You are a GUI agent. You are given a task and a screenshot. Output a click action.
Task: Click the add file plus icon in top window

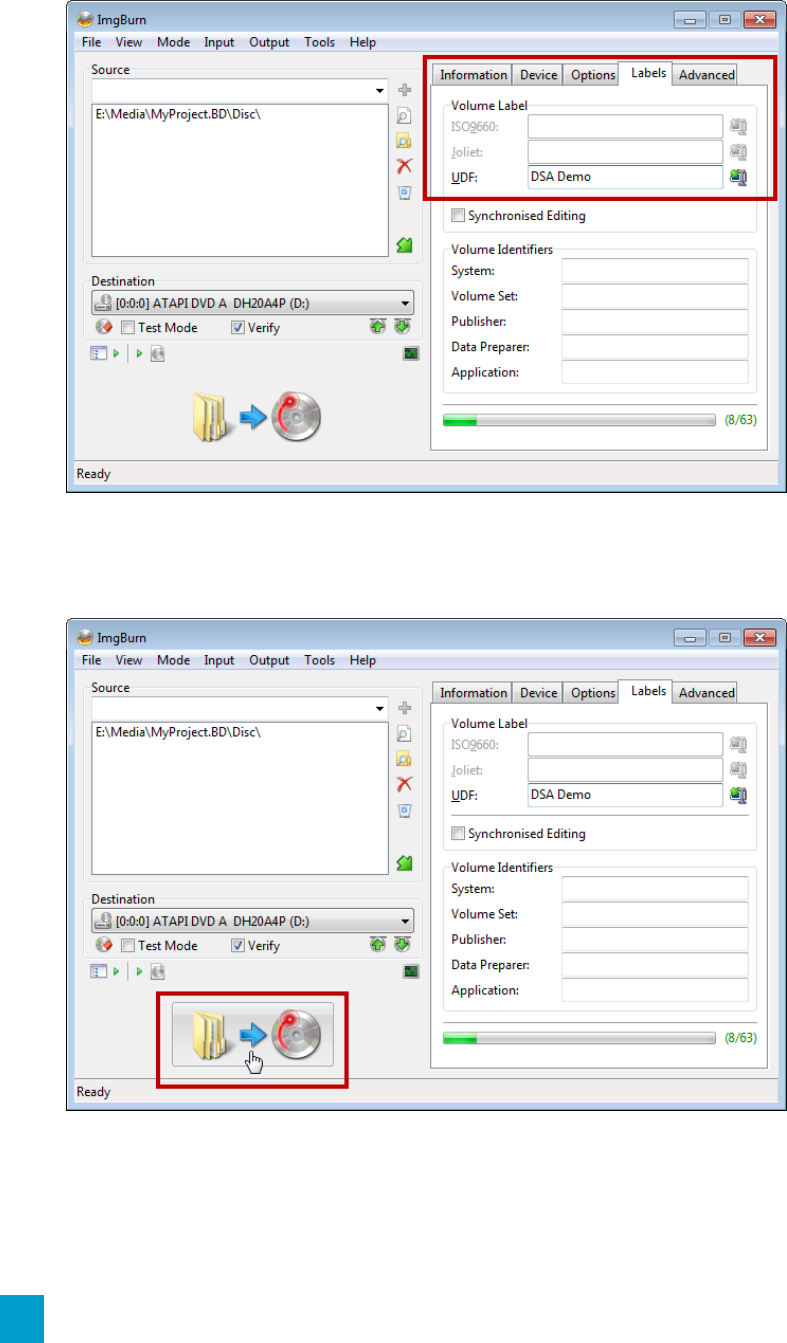pos(405,90)
